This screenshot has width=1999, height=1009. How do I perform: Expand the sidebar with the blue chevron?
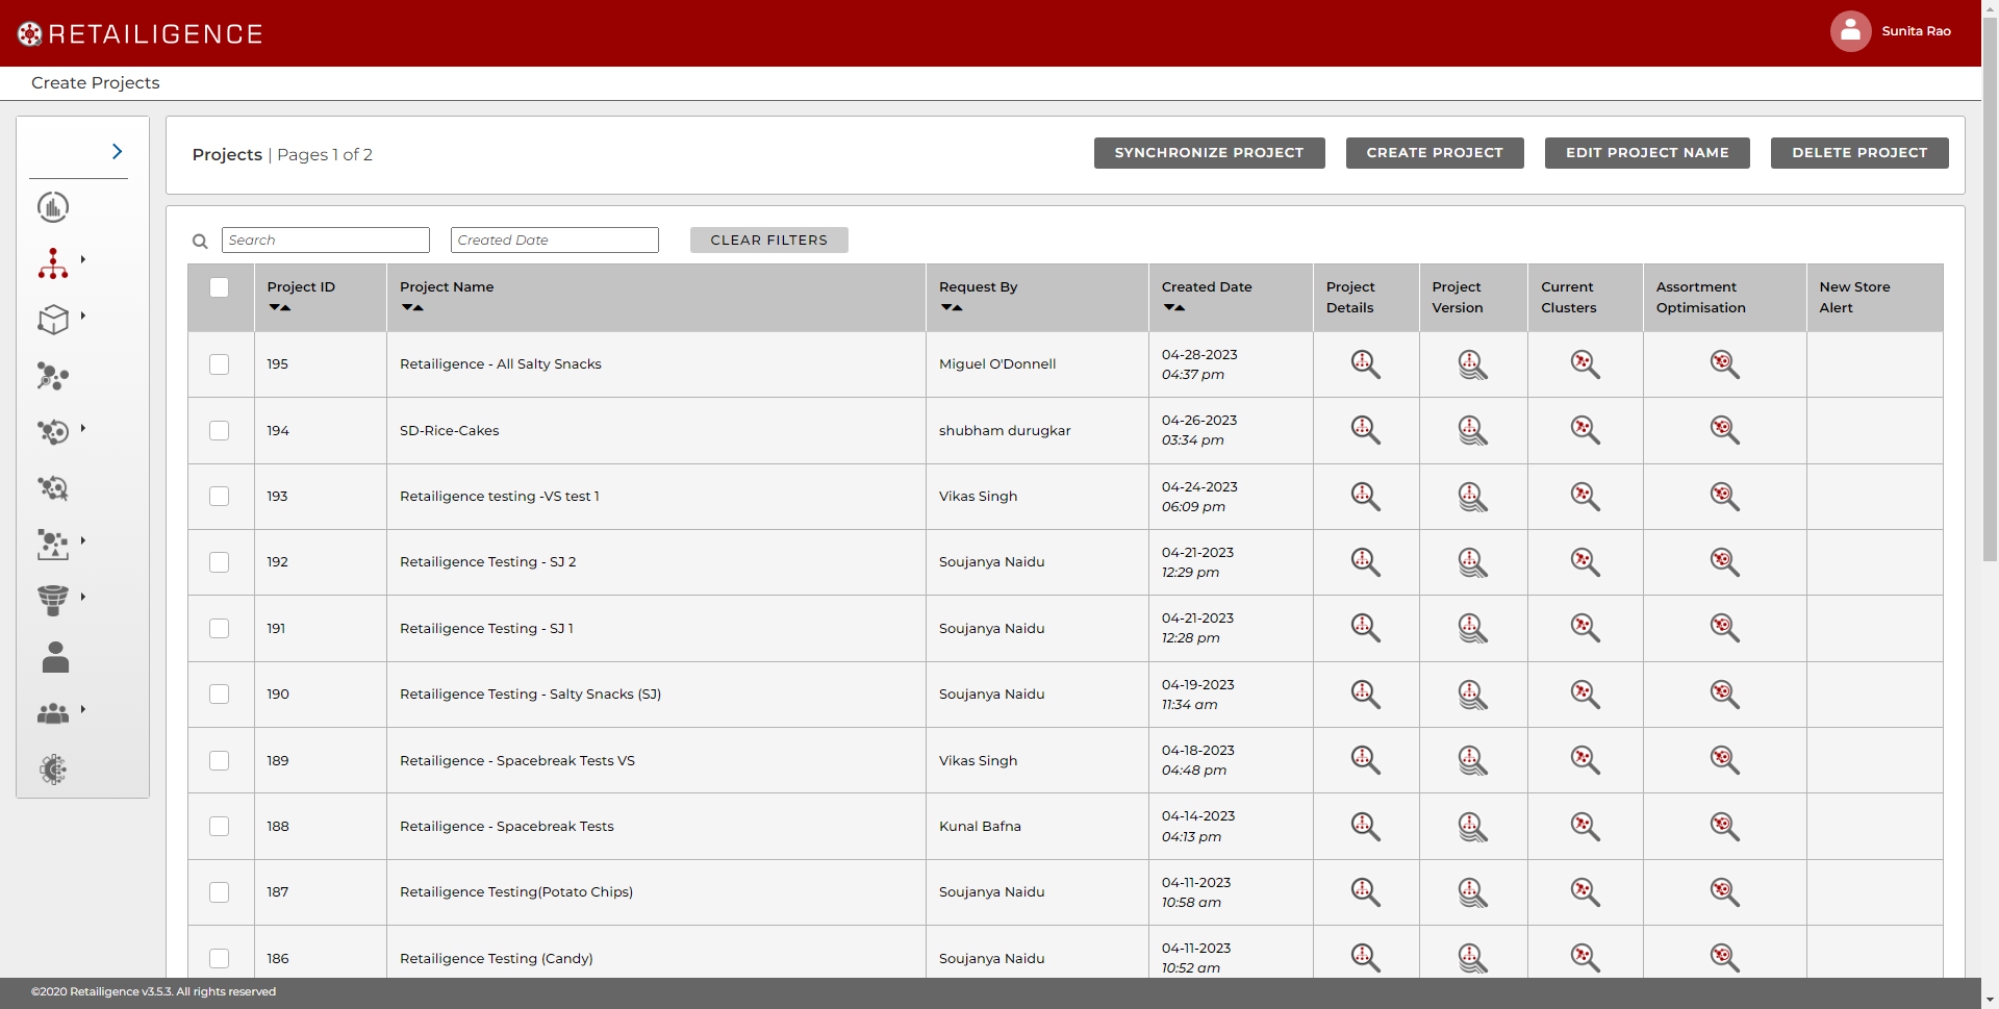(117, 151)
